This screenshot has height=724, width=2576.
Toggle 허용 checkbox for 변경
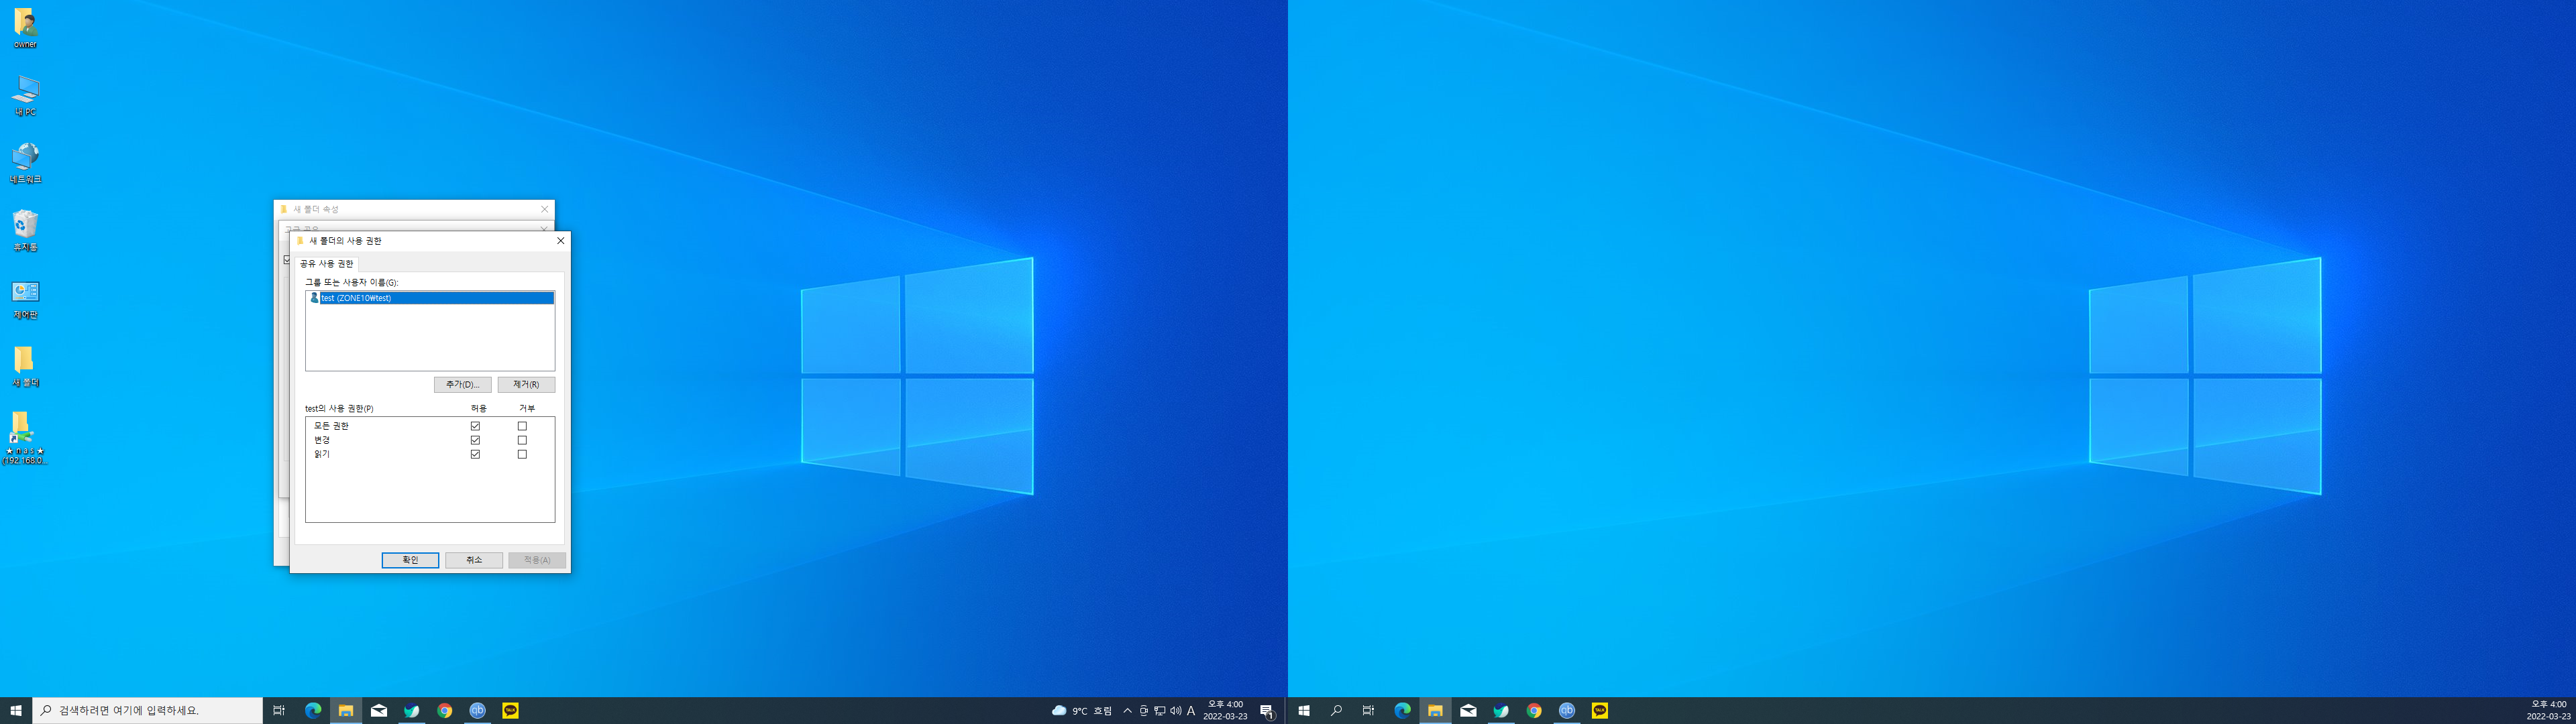475,440
